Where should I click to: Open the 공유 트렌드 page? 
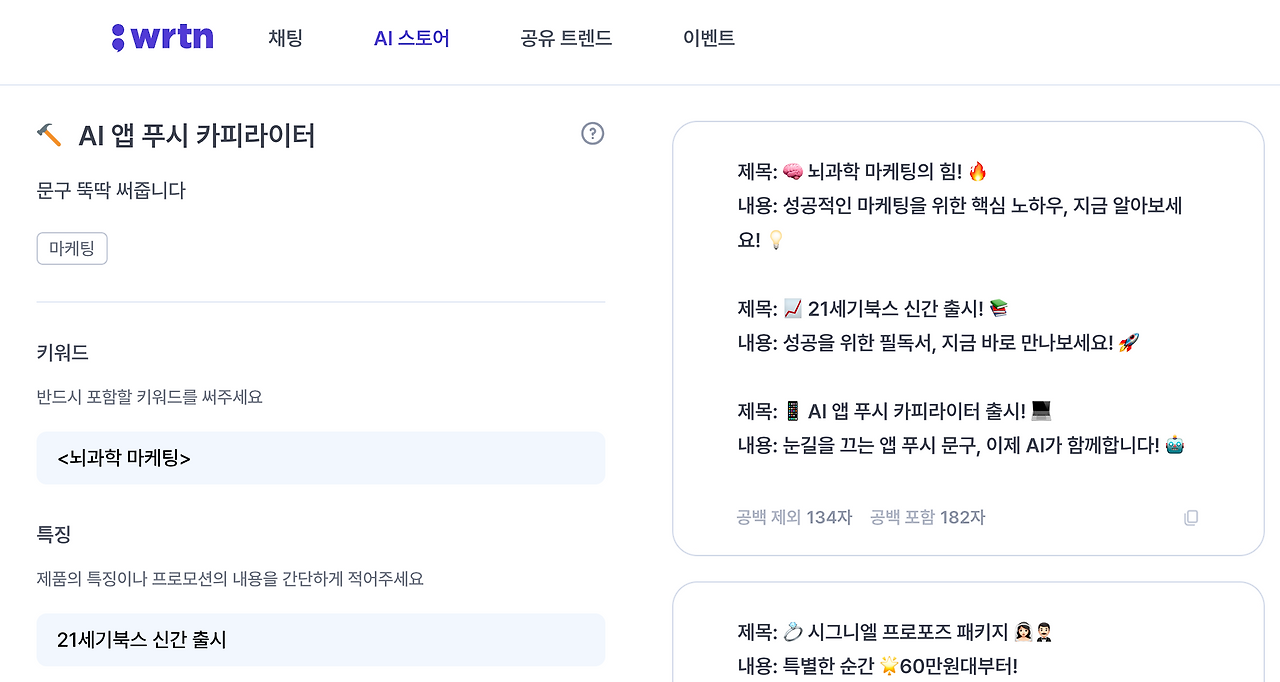[566, 37]
